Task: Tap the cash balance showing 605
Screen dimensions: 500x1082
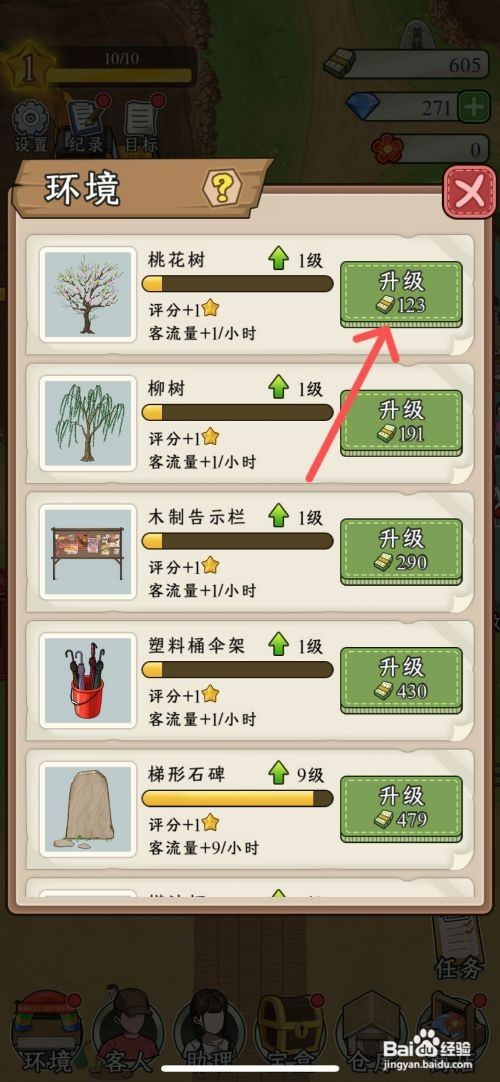Action: (408, 65)
